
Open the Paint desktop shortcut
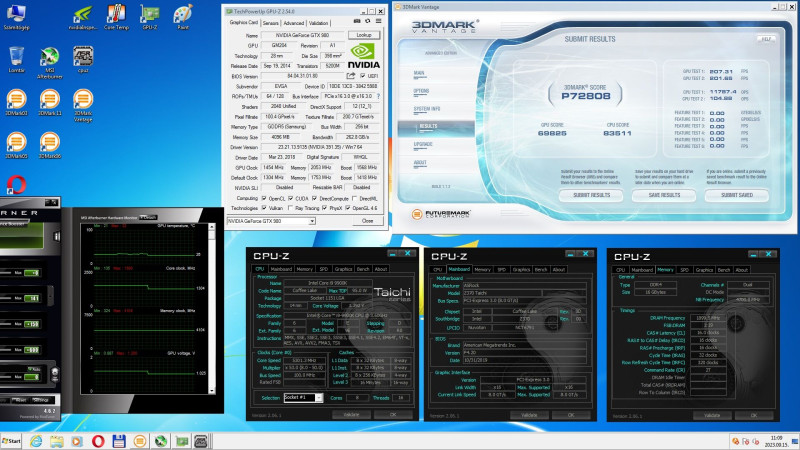(x=183, y=17)
